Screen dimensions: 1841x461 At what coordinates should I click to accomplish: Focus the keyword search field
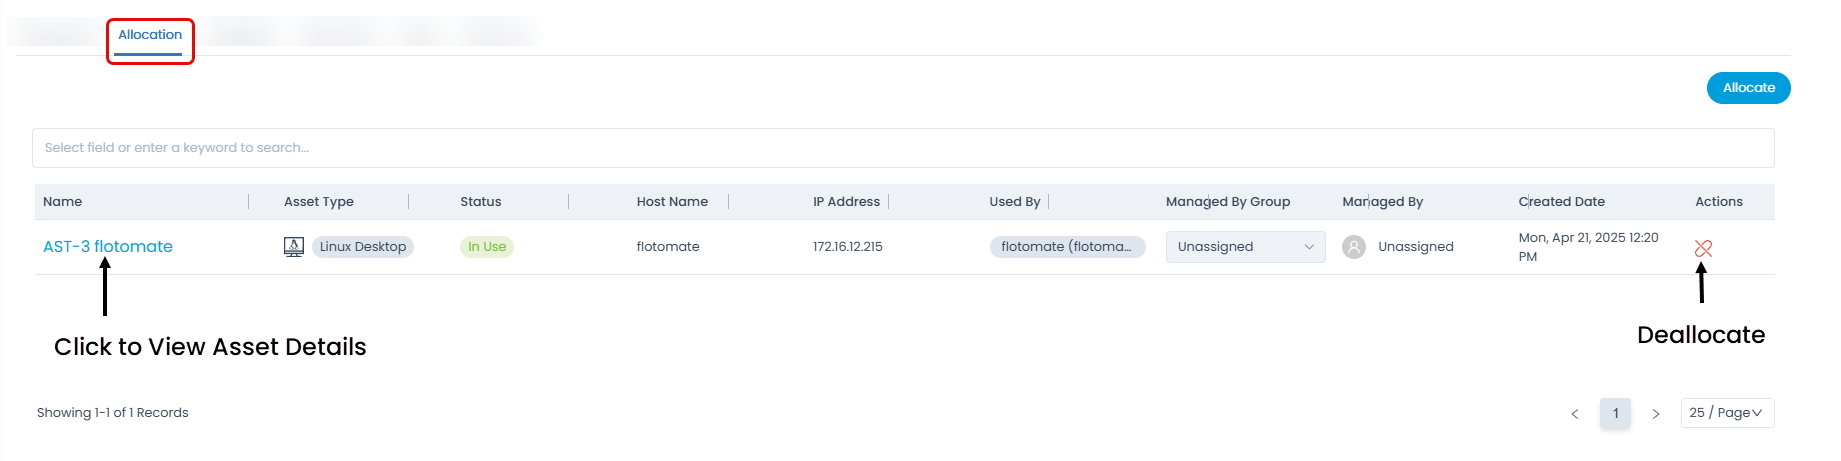[x=902, y=148]
